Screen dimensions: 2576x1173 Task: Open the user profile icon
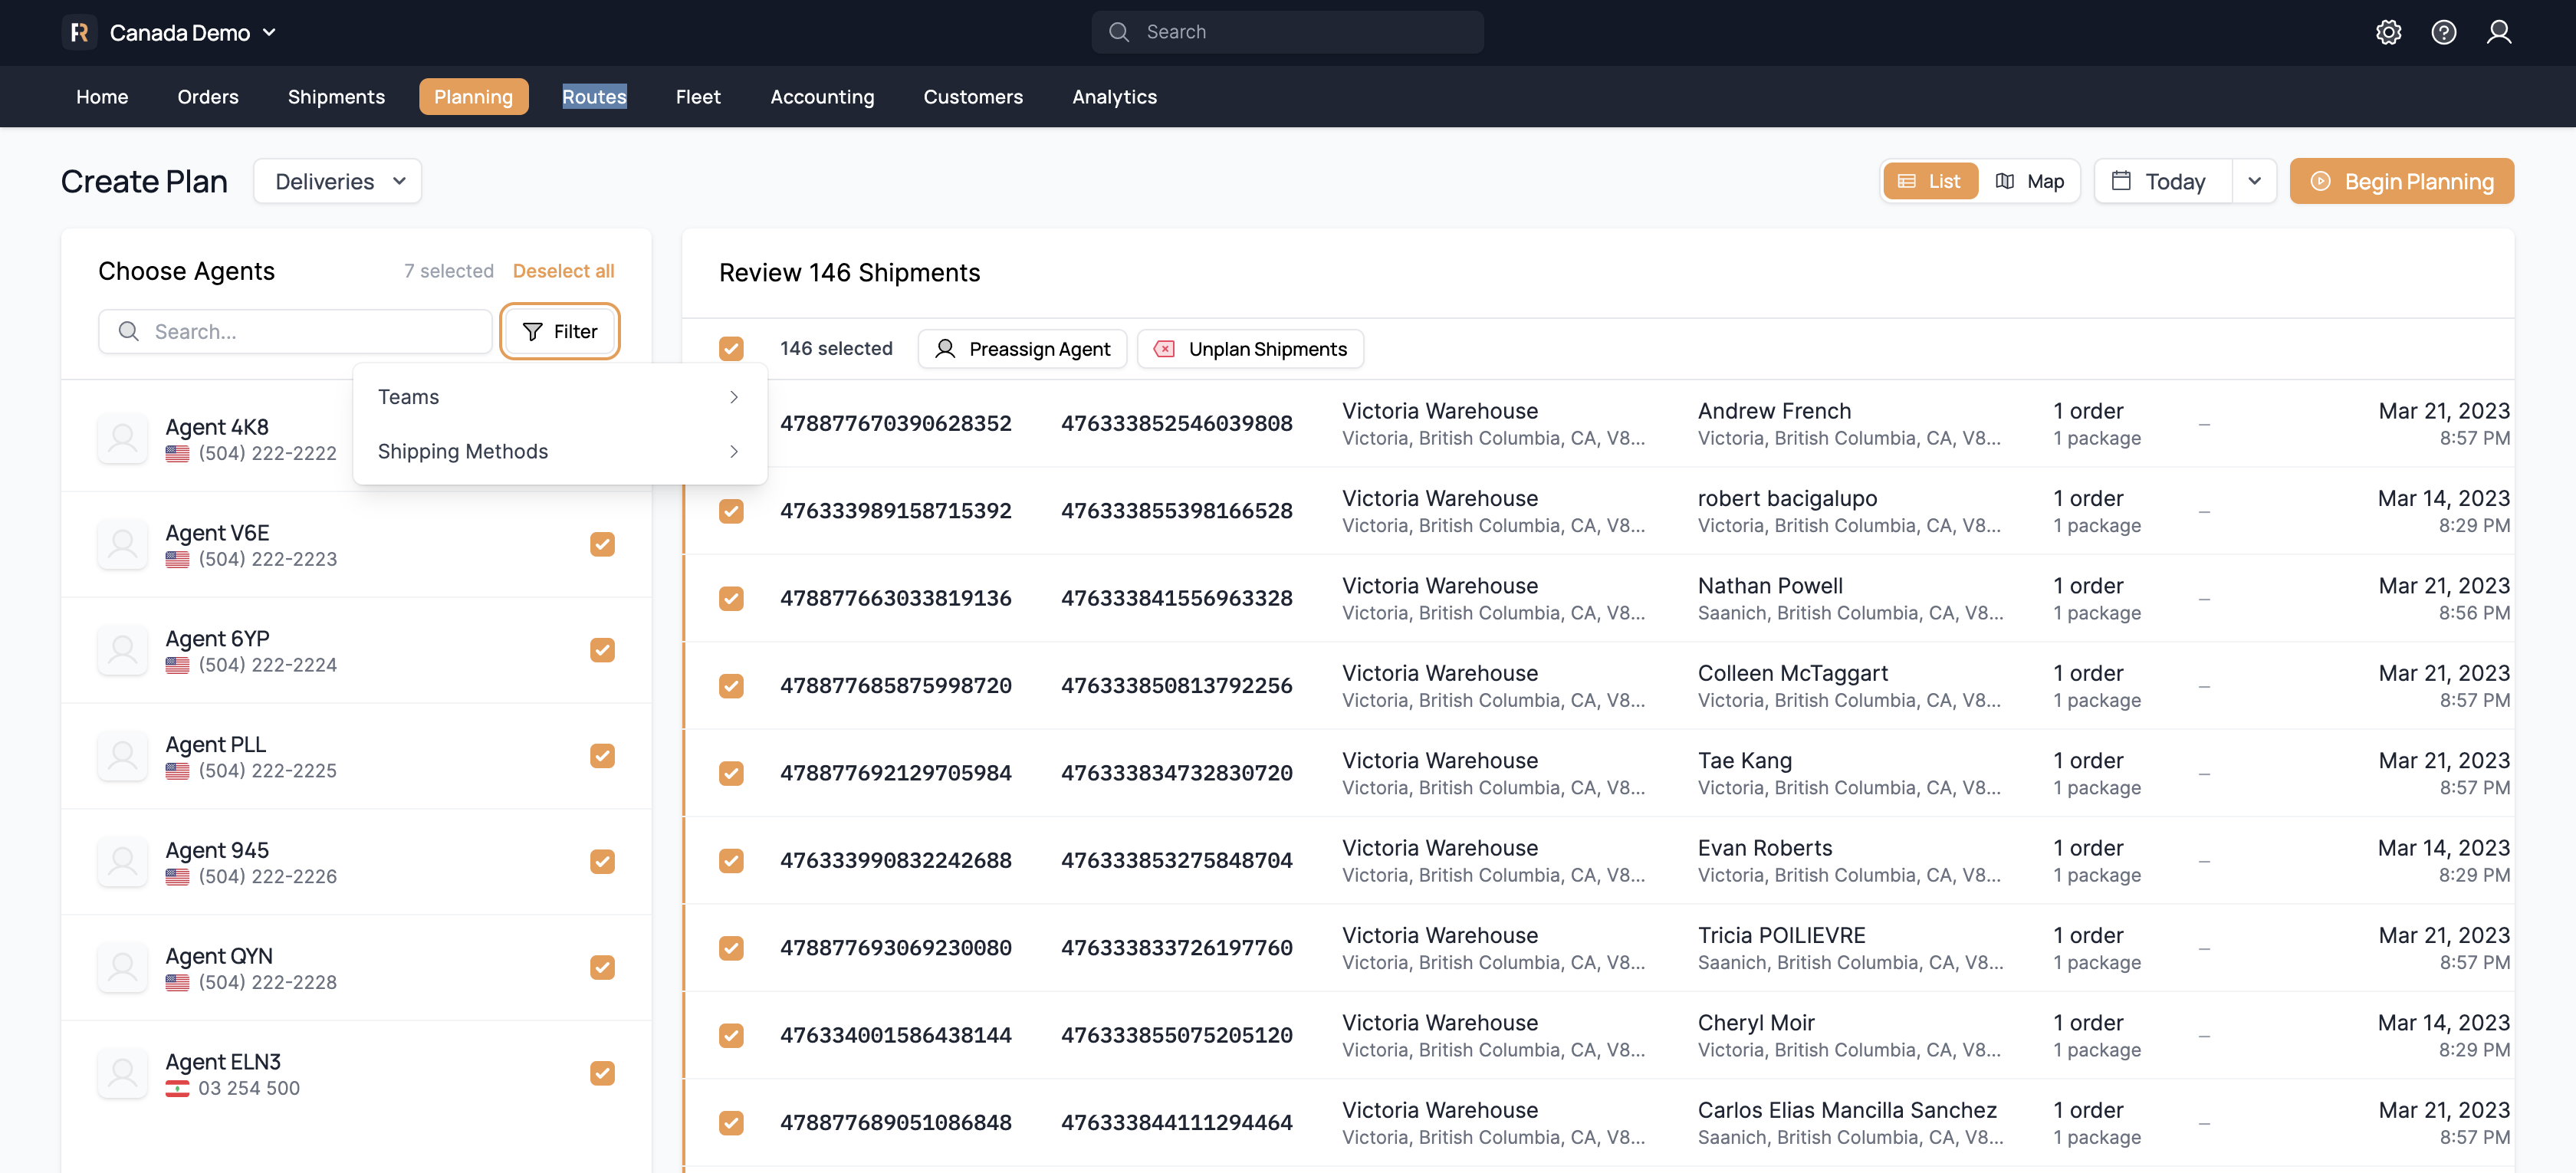[x=2498, y=32]
